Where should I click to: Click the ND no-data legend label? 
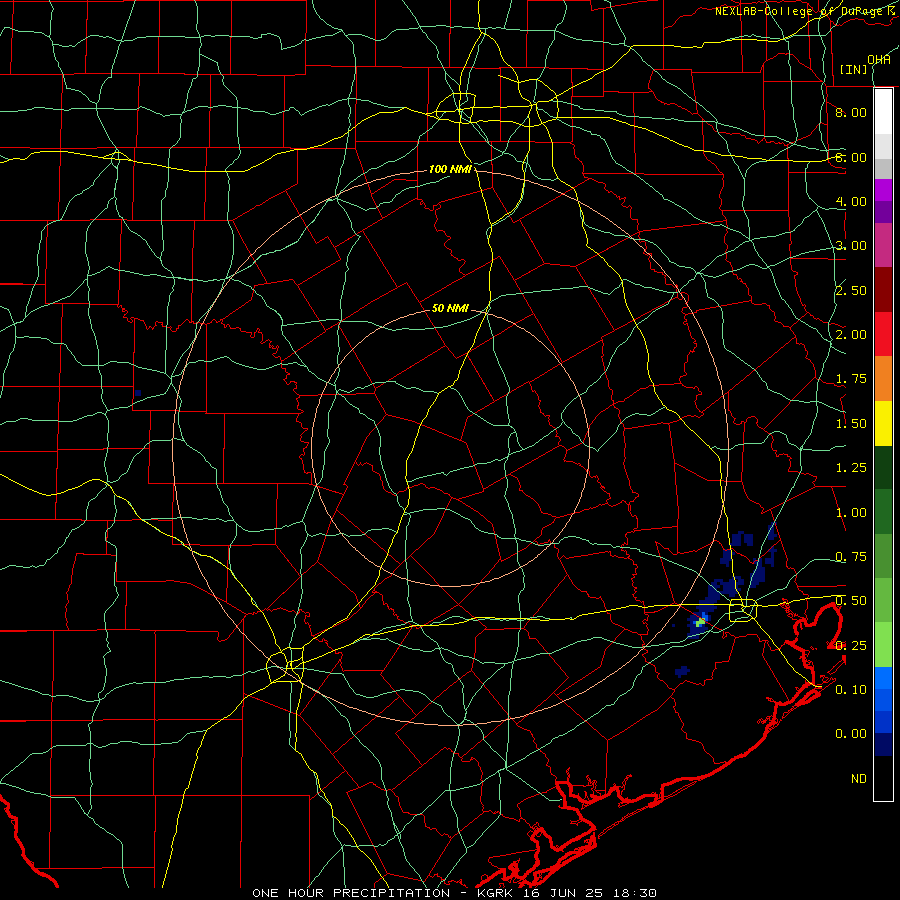click(x=859, y=779)
